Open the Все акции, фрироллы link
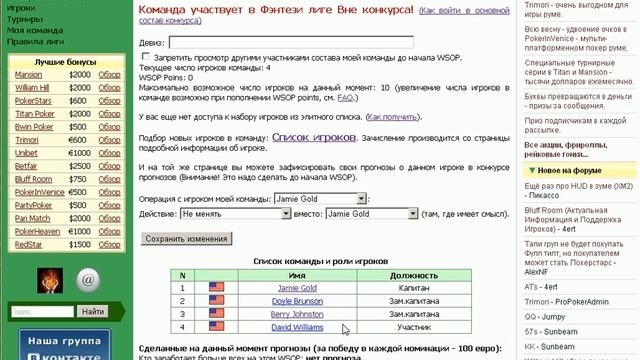Viewport: 640px width, 360px height. tap(566, 149)
